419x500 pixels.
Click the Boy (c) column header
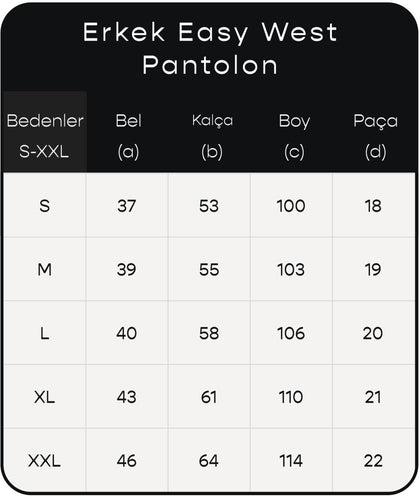point(294,137)
